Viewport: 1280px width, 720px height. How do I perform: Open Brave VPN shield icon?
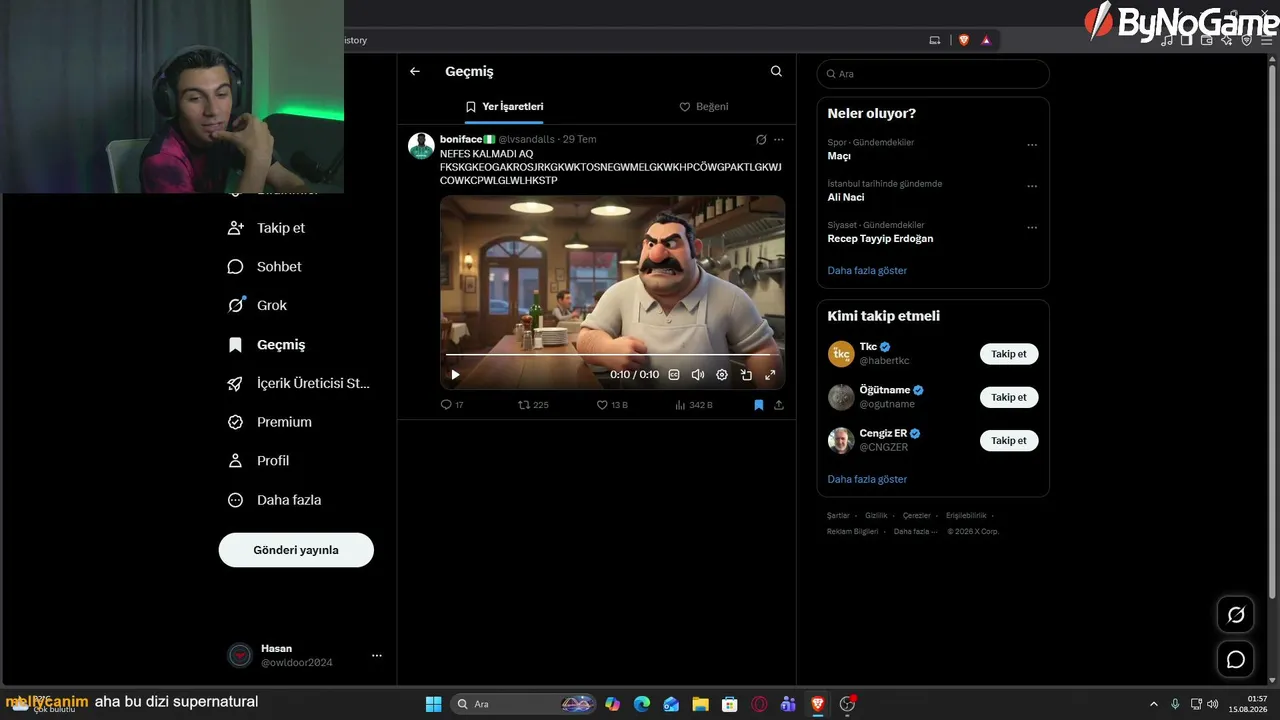1247,40
